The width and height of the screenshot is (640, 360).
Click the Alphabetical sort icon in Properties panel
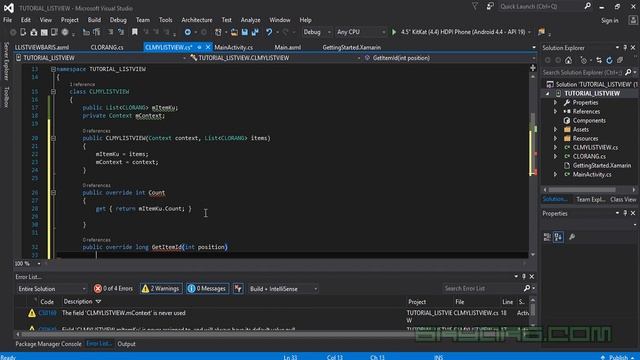pos(558,237)
